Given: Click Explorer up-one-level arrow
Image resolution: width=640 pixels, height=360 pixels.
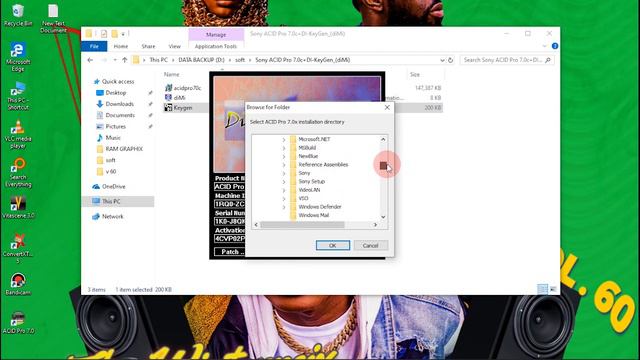Looking at the screenshot, I should pos(124,60).
